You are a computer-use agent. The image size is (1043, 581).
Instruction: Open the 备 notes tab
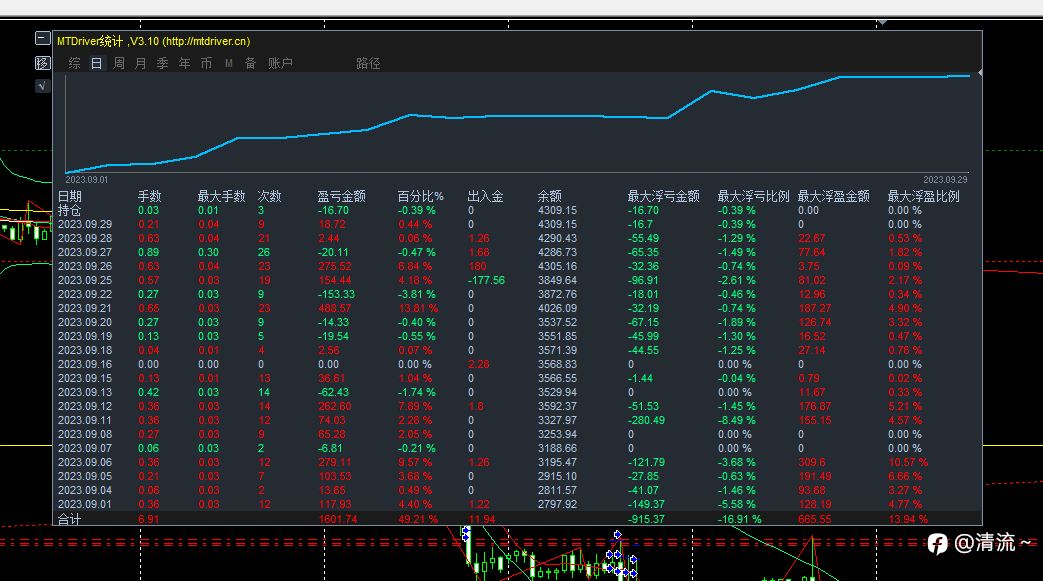point(250,64)
